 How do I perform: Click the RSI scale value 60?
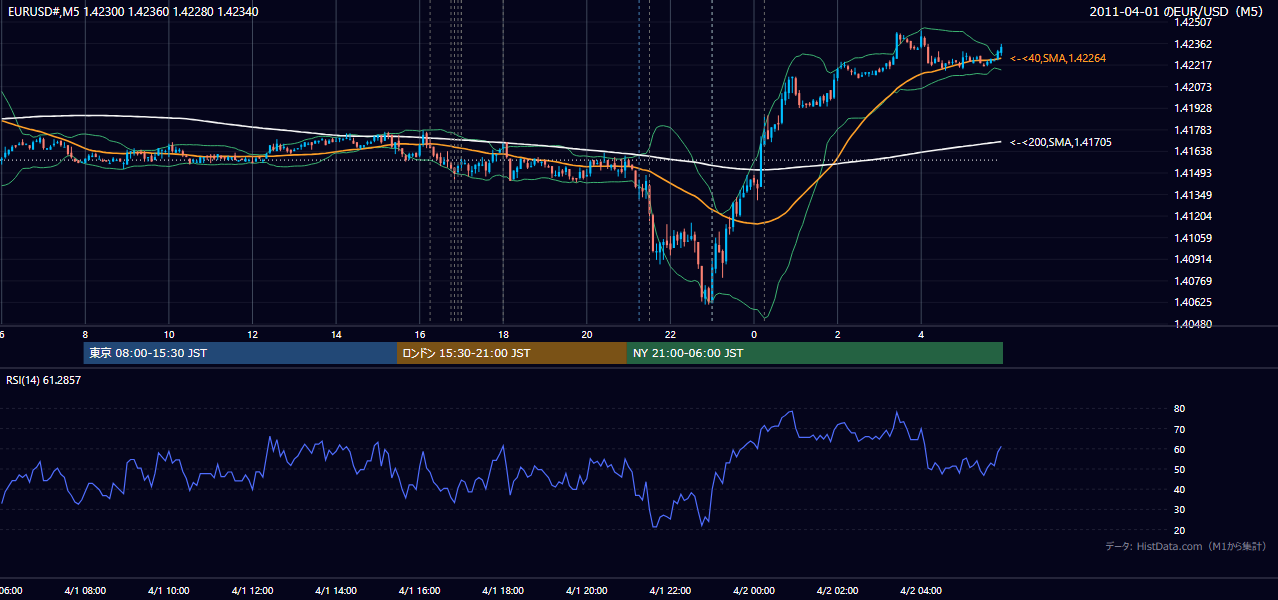click(x=1179, y=450)
